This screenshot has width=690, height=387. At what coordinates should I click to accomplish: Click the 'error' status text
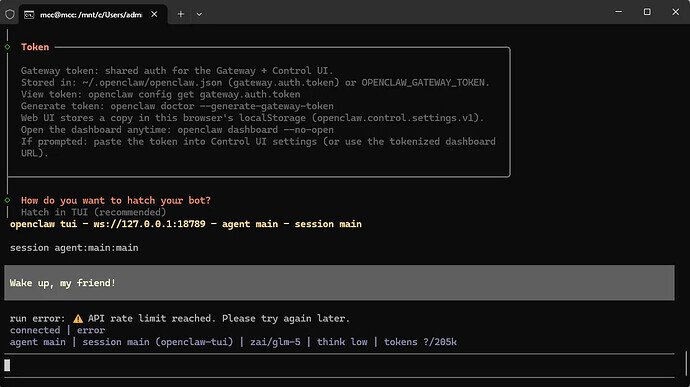pos(91,330)
